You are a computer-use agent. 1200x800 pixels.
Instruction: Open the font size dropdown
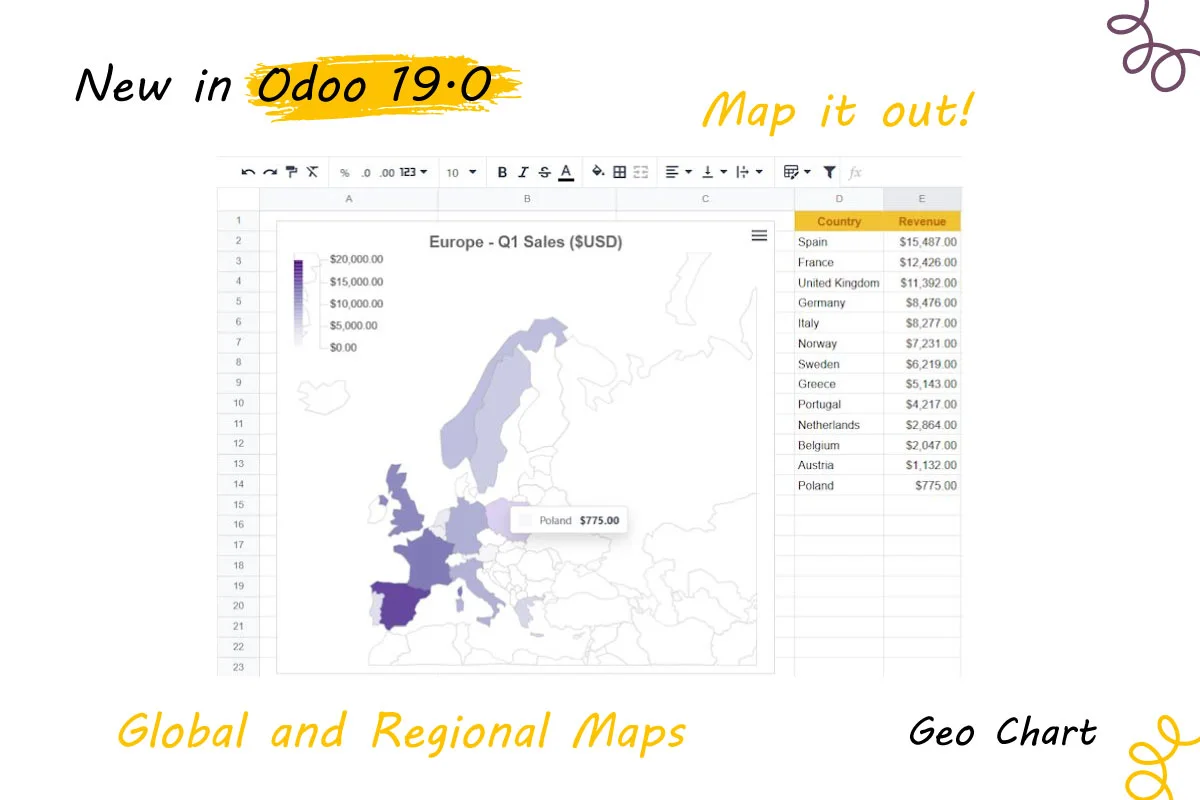coord(461,173)
